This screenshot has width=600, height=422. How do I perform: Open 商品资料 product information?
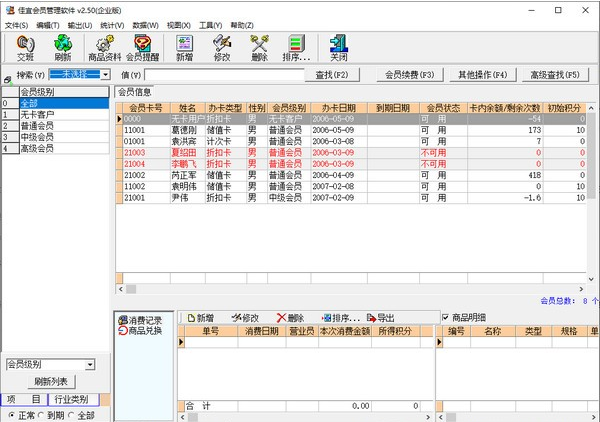coord(104,47)
